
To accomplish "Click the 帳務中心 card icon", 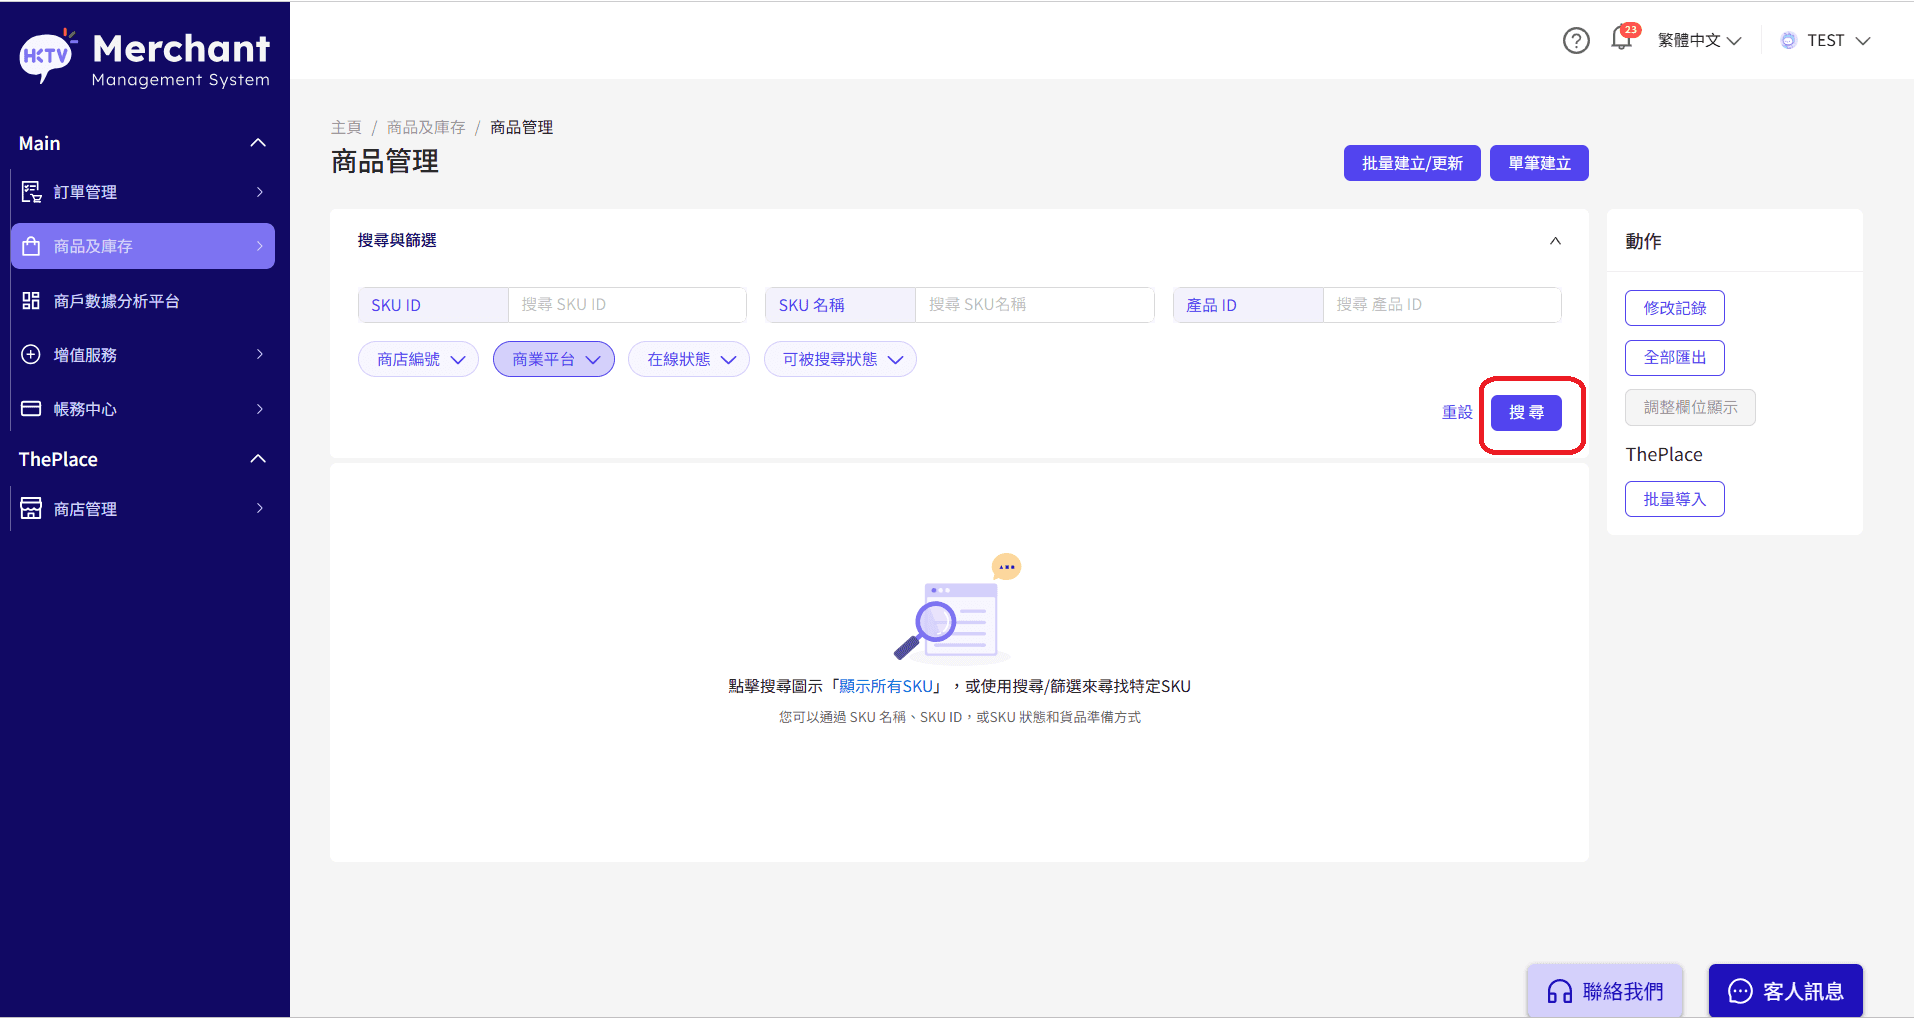I will point(31,408).
